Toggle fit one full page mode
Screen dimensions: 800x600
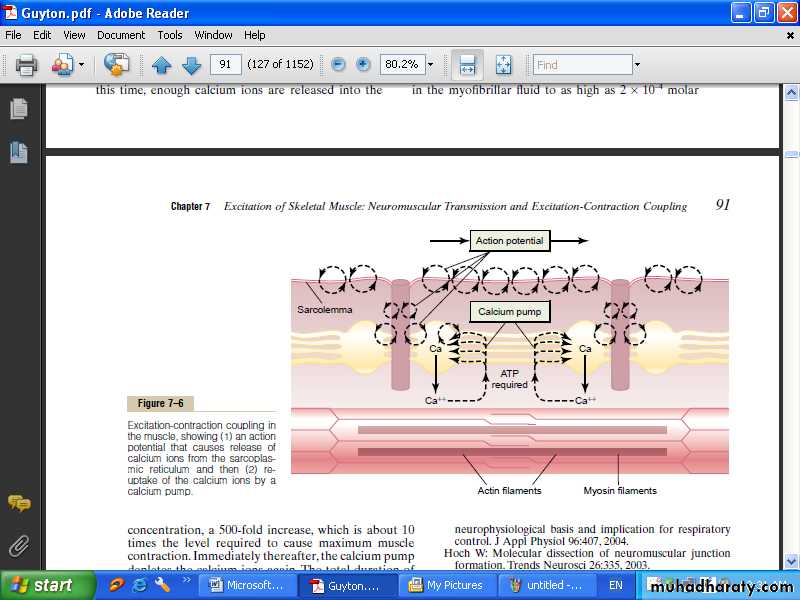[x=503, y=65]
